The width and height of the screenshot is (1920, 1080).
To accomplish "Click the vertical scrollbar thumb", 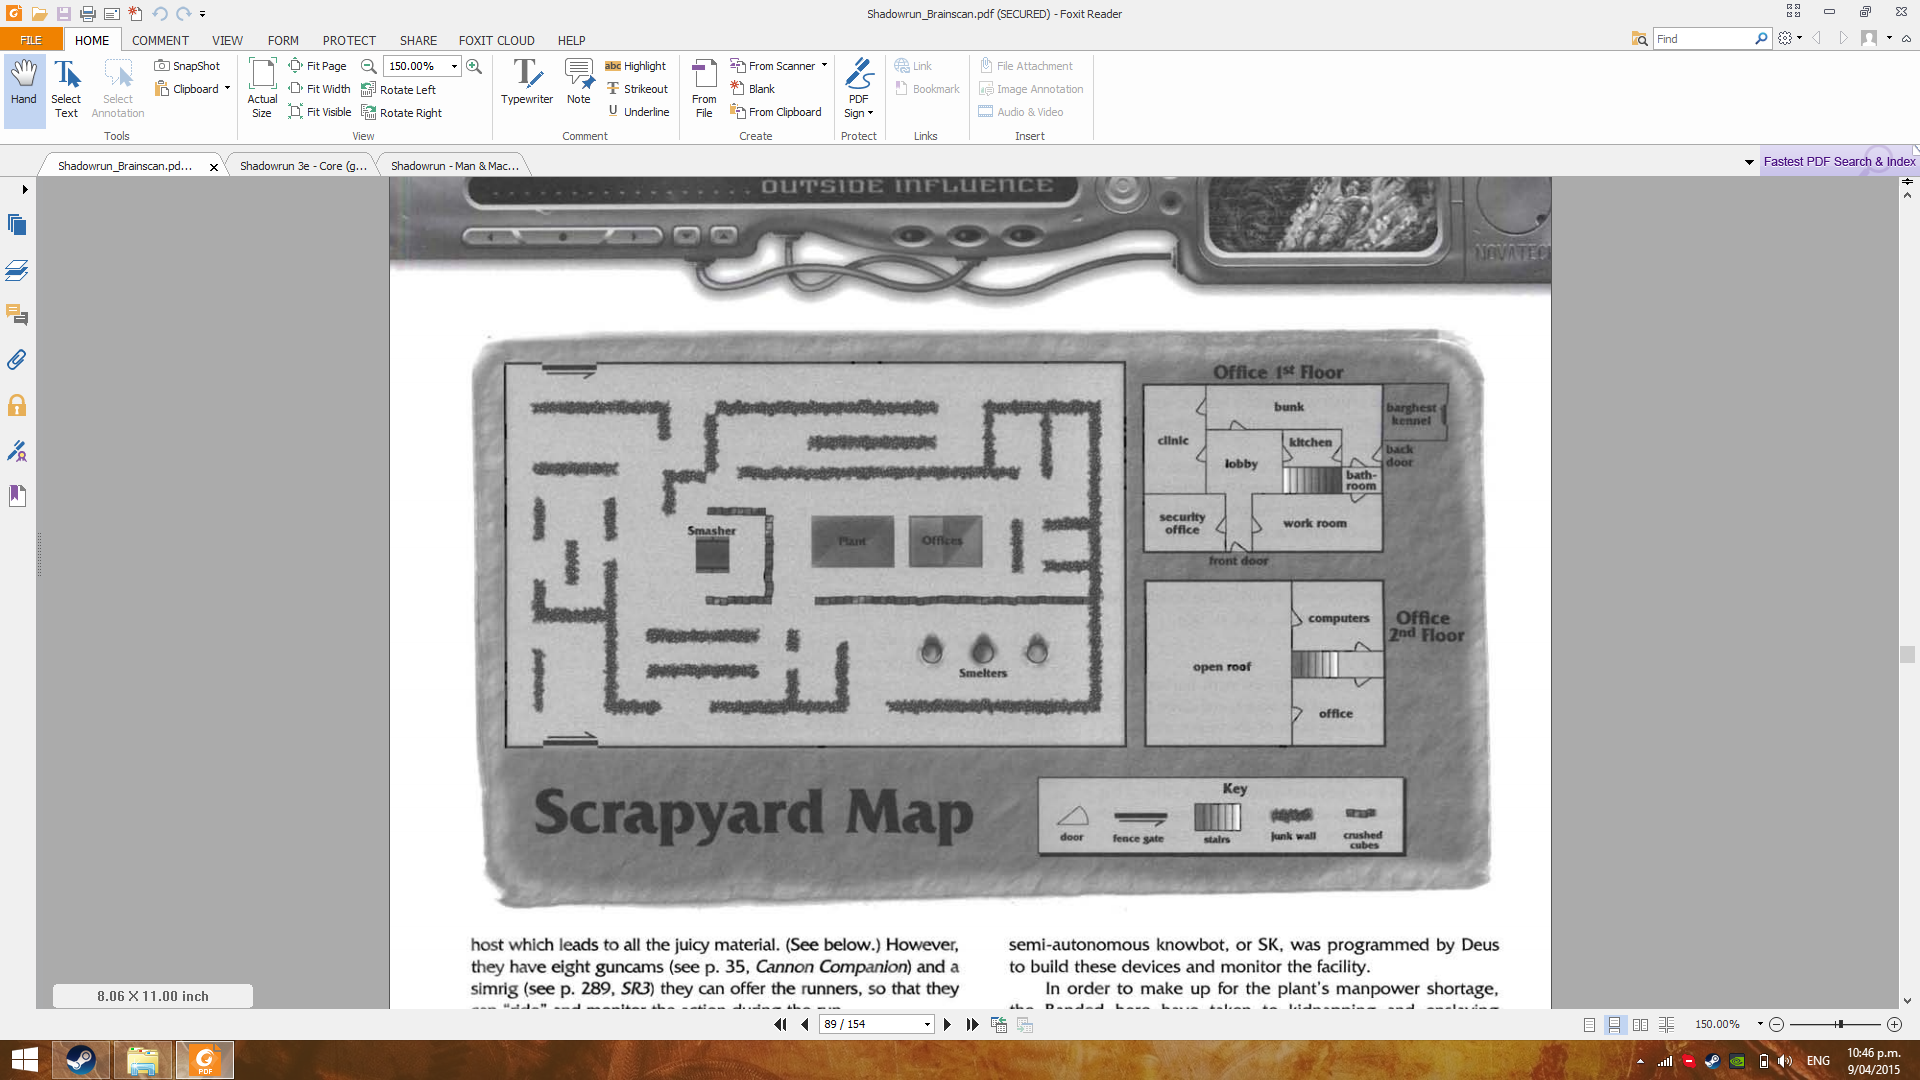I will click(1907, 655).
